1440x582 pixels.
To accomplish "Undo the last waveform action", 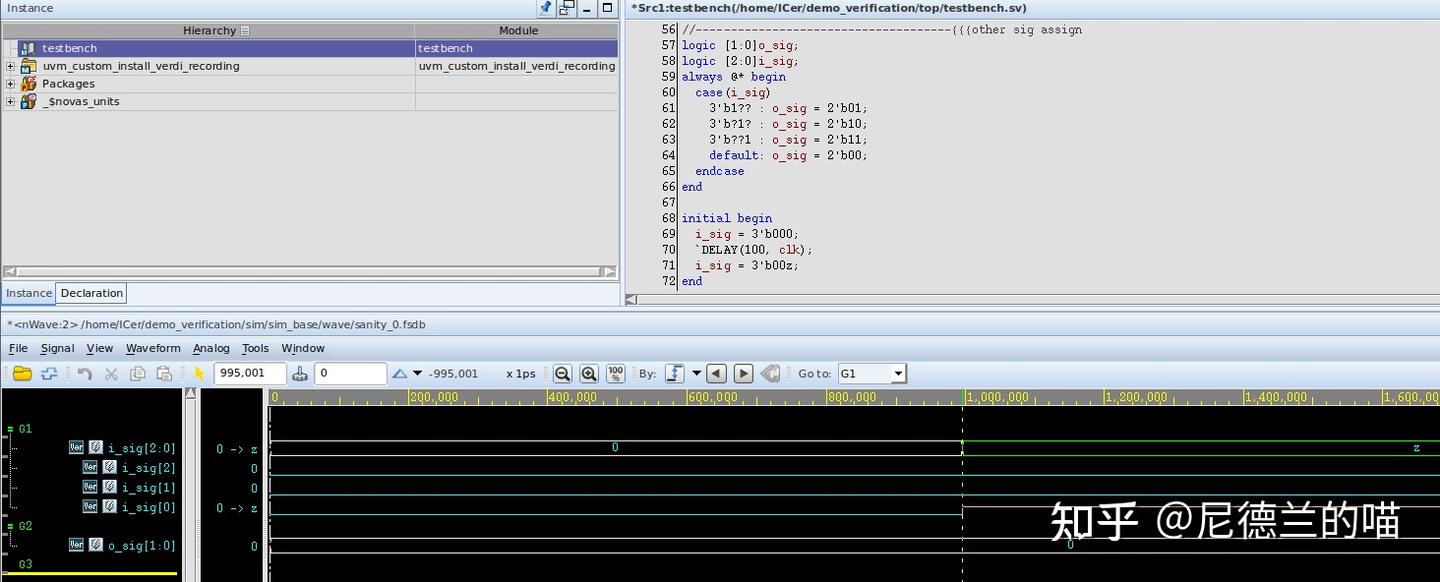I will [x=85, y=374].
